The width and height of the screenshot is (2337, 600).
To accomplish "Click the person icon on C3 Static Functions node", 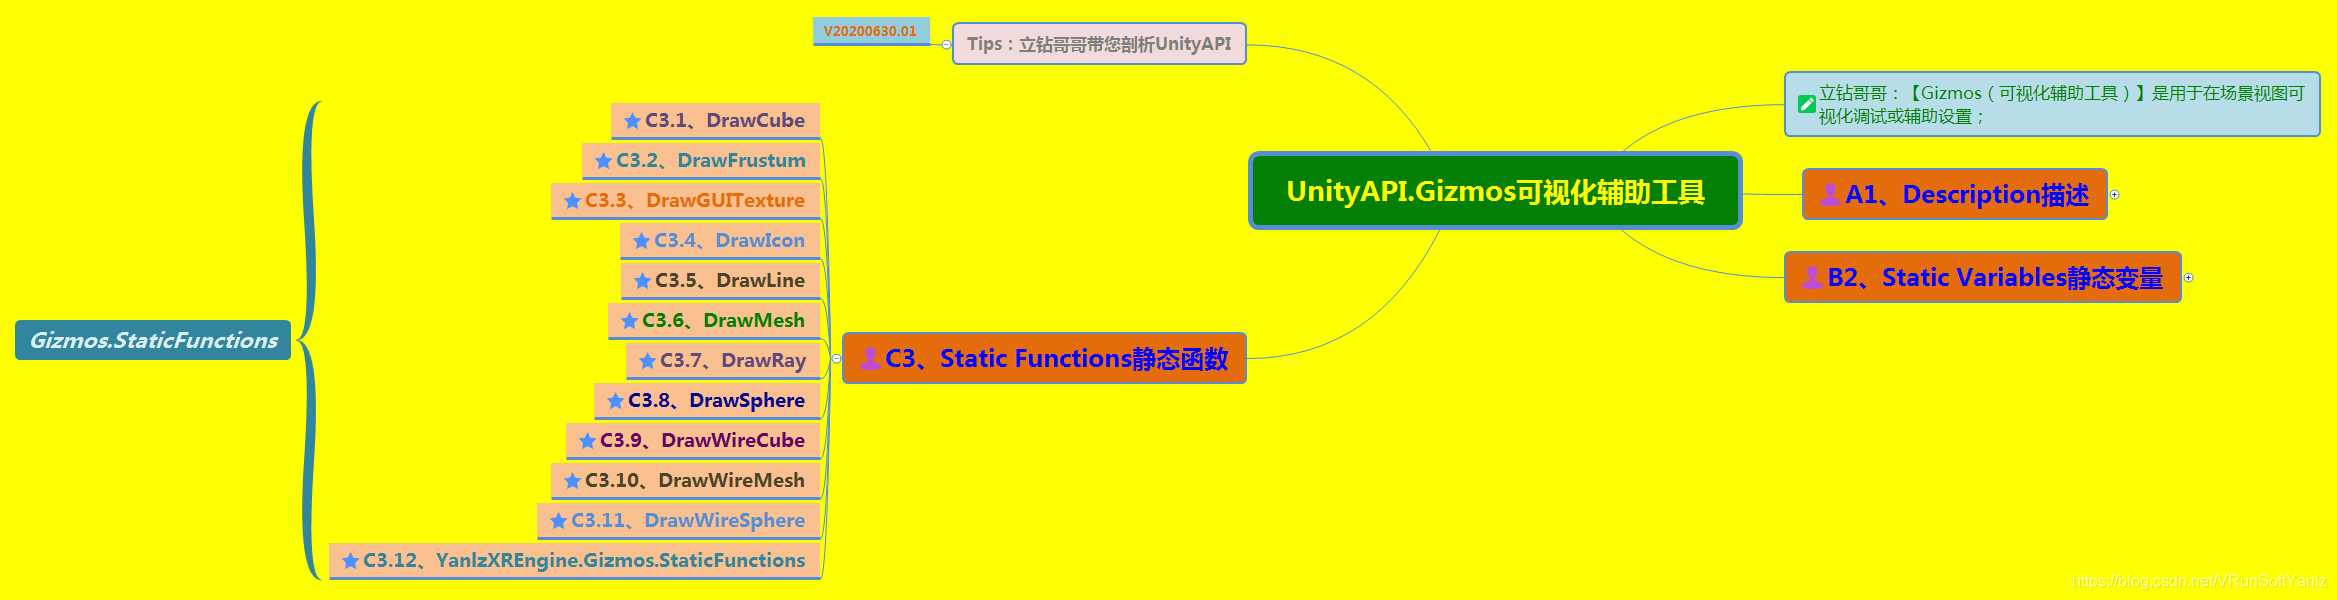I will [869, 358].
